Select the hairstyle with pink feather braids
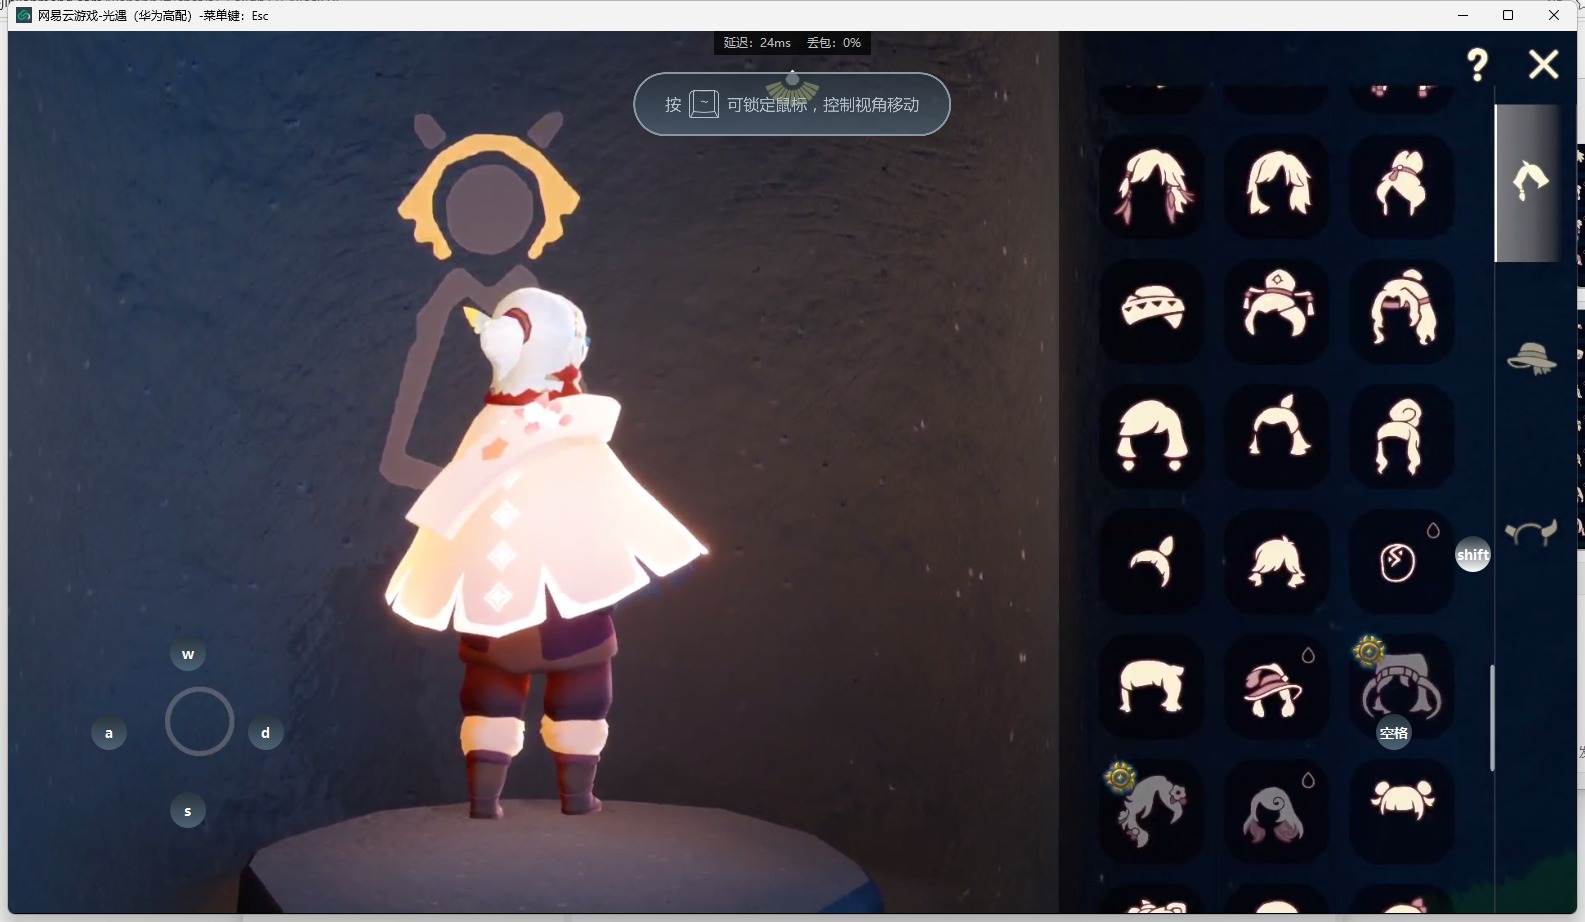This screenshot has width=1585, height=922. pos(1152,186)
